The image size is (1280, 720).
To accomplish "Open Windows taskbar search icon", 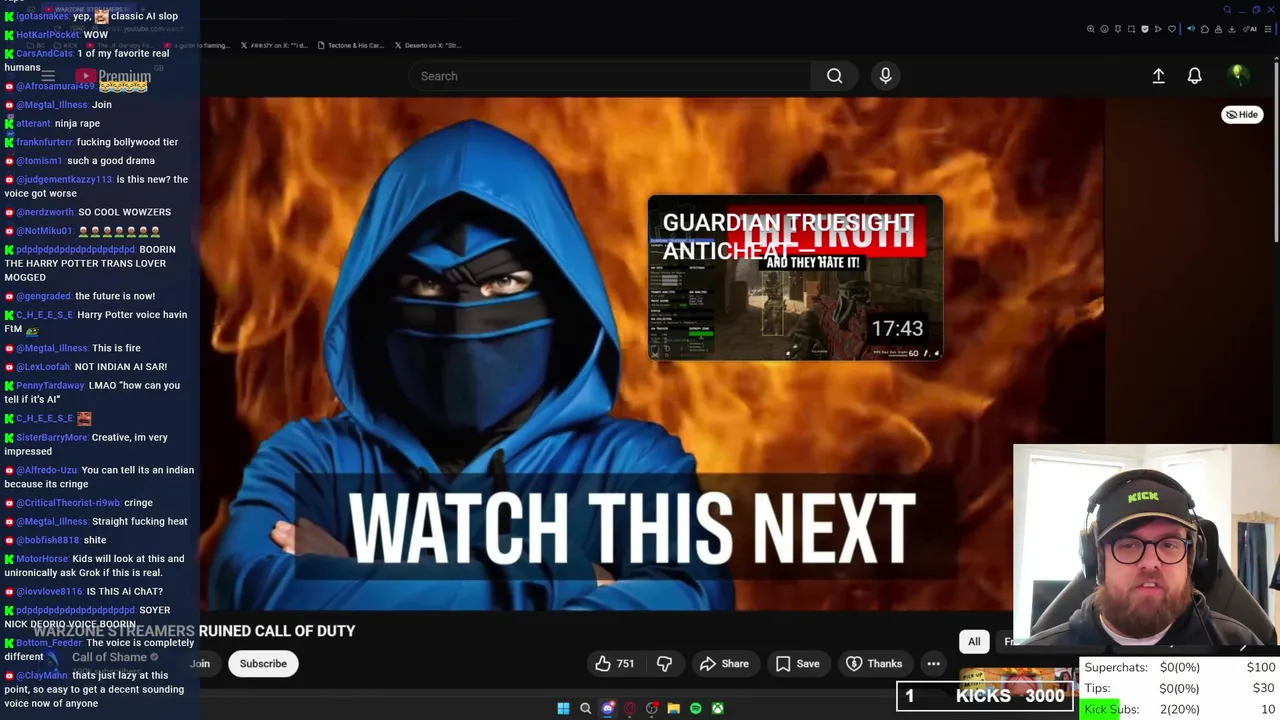I will coord(585,708).
